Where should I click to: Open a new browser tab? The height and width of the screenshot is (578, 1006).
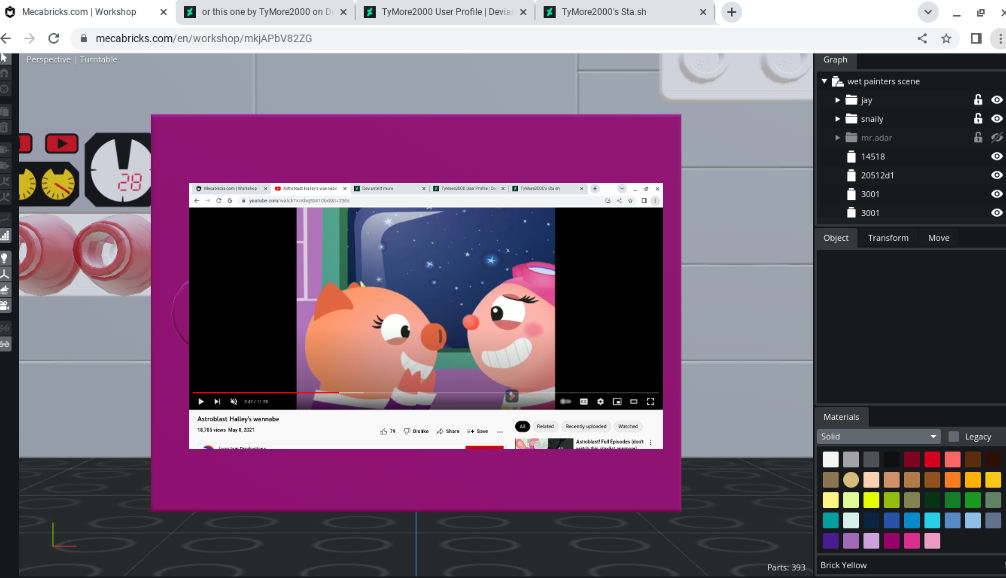click(731, 12)
